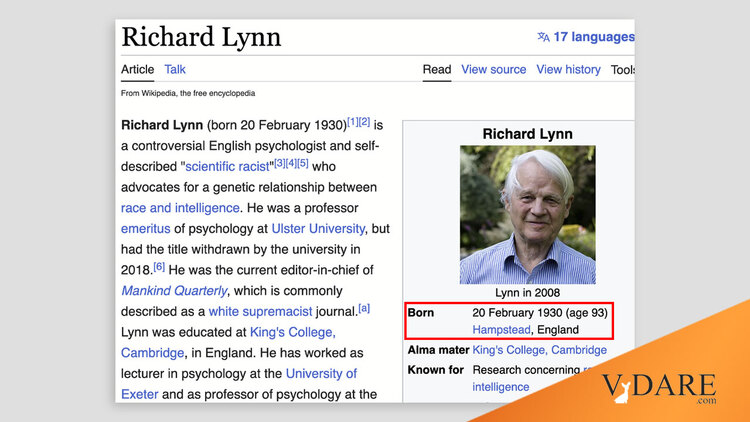Follow citation [3] reference

point(280,163)
